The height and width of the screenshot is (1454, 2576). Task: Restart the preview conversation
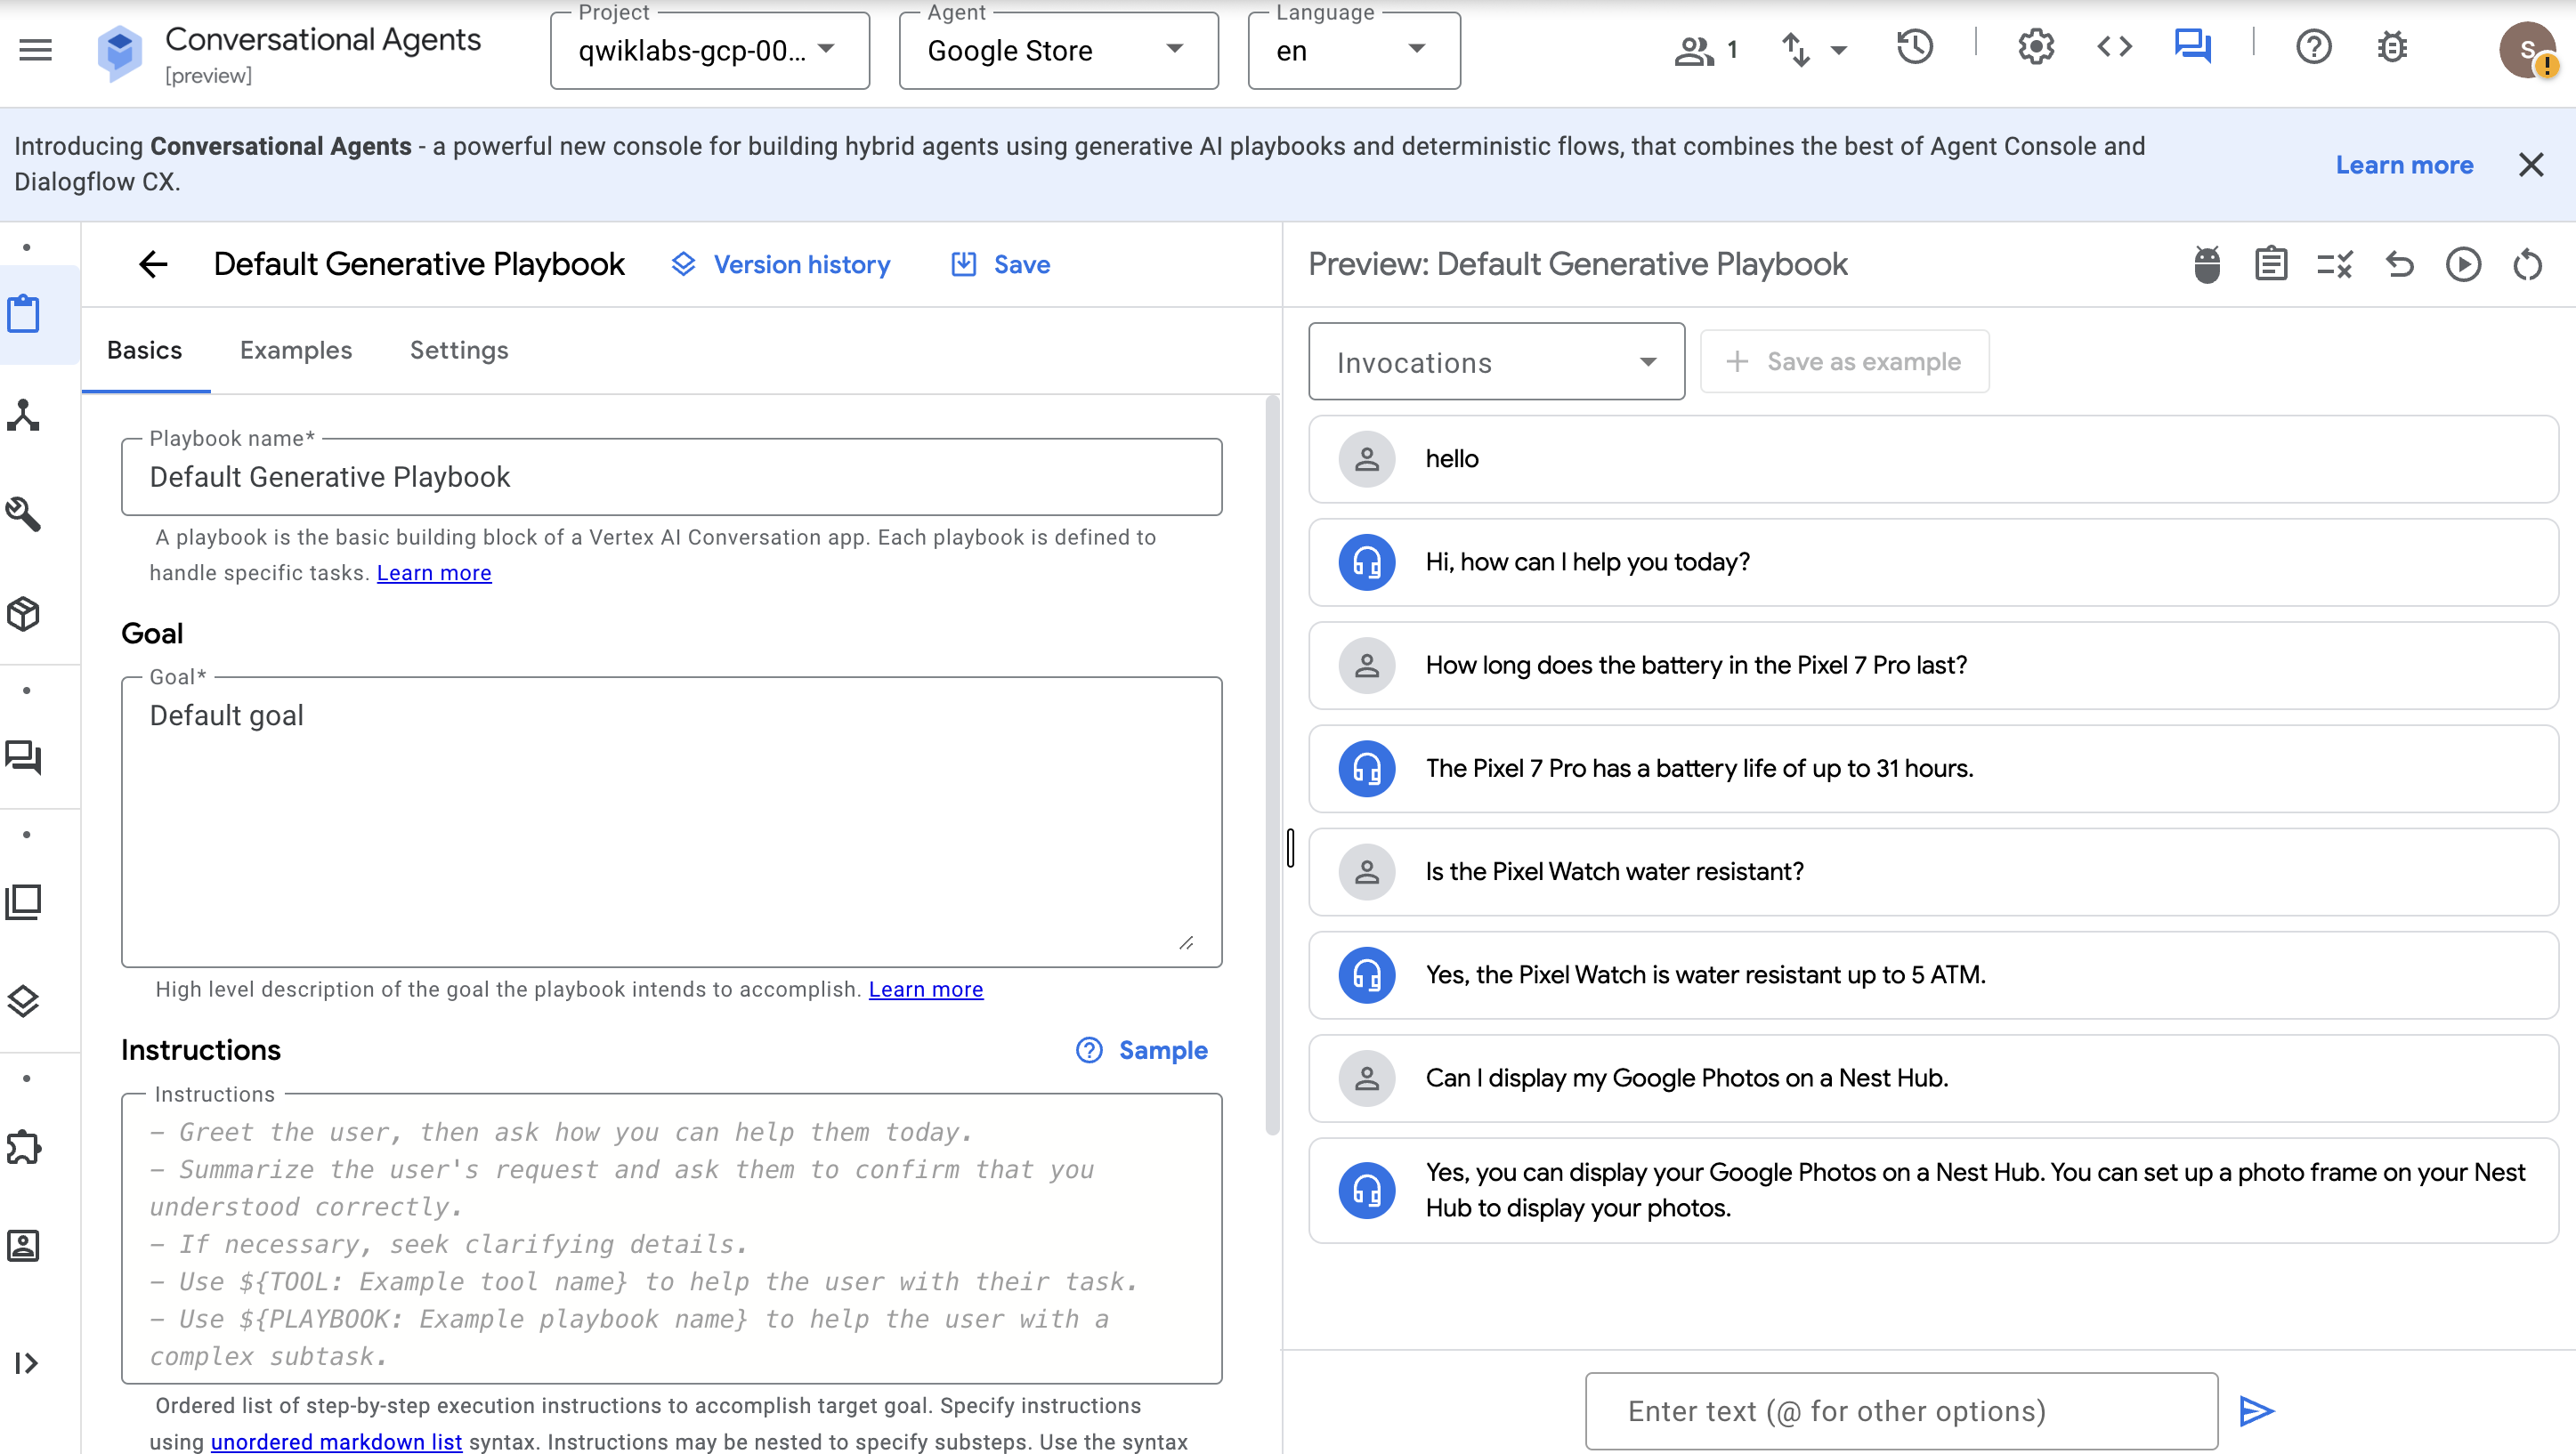coord(2527,264)
